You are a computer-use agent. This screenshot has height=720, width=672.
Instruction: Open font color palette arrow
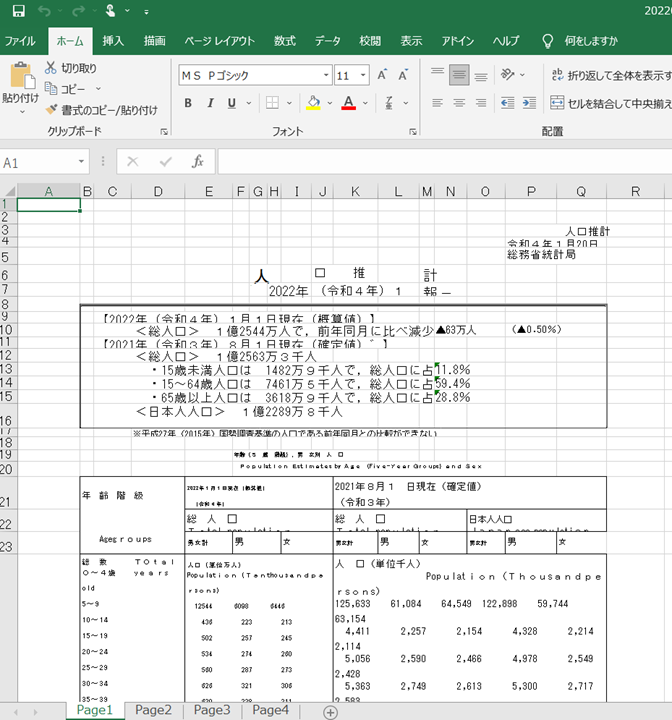coord(365,103)
